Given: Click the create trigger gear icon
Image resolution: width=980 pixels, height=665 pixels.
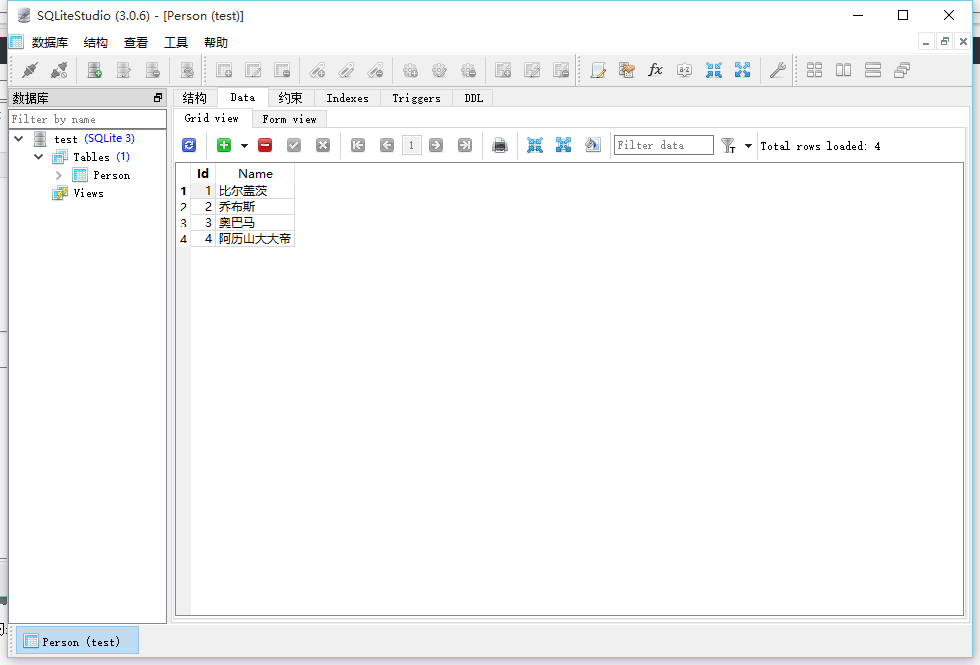Looking at the screenshot, I should [x=410, y=70].
